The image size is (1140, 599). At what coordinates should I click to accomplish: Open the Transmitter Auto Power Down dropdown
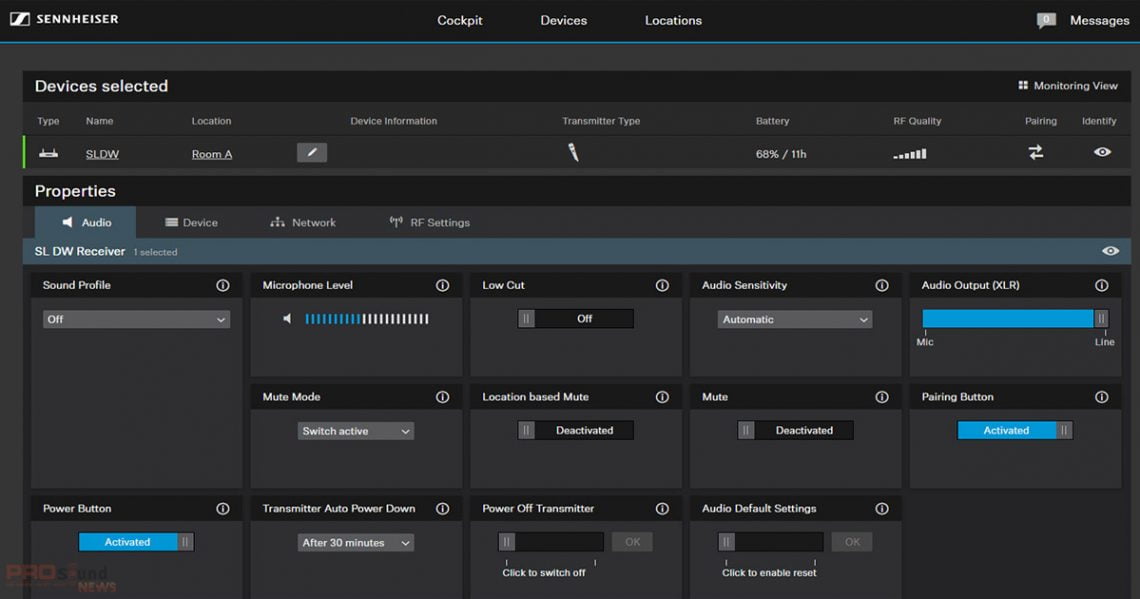pyautogui.click(x=356, y=543)
